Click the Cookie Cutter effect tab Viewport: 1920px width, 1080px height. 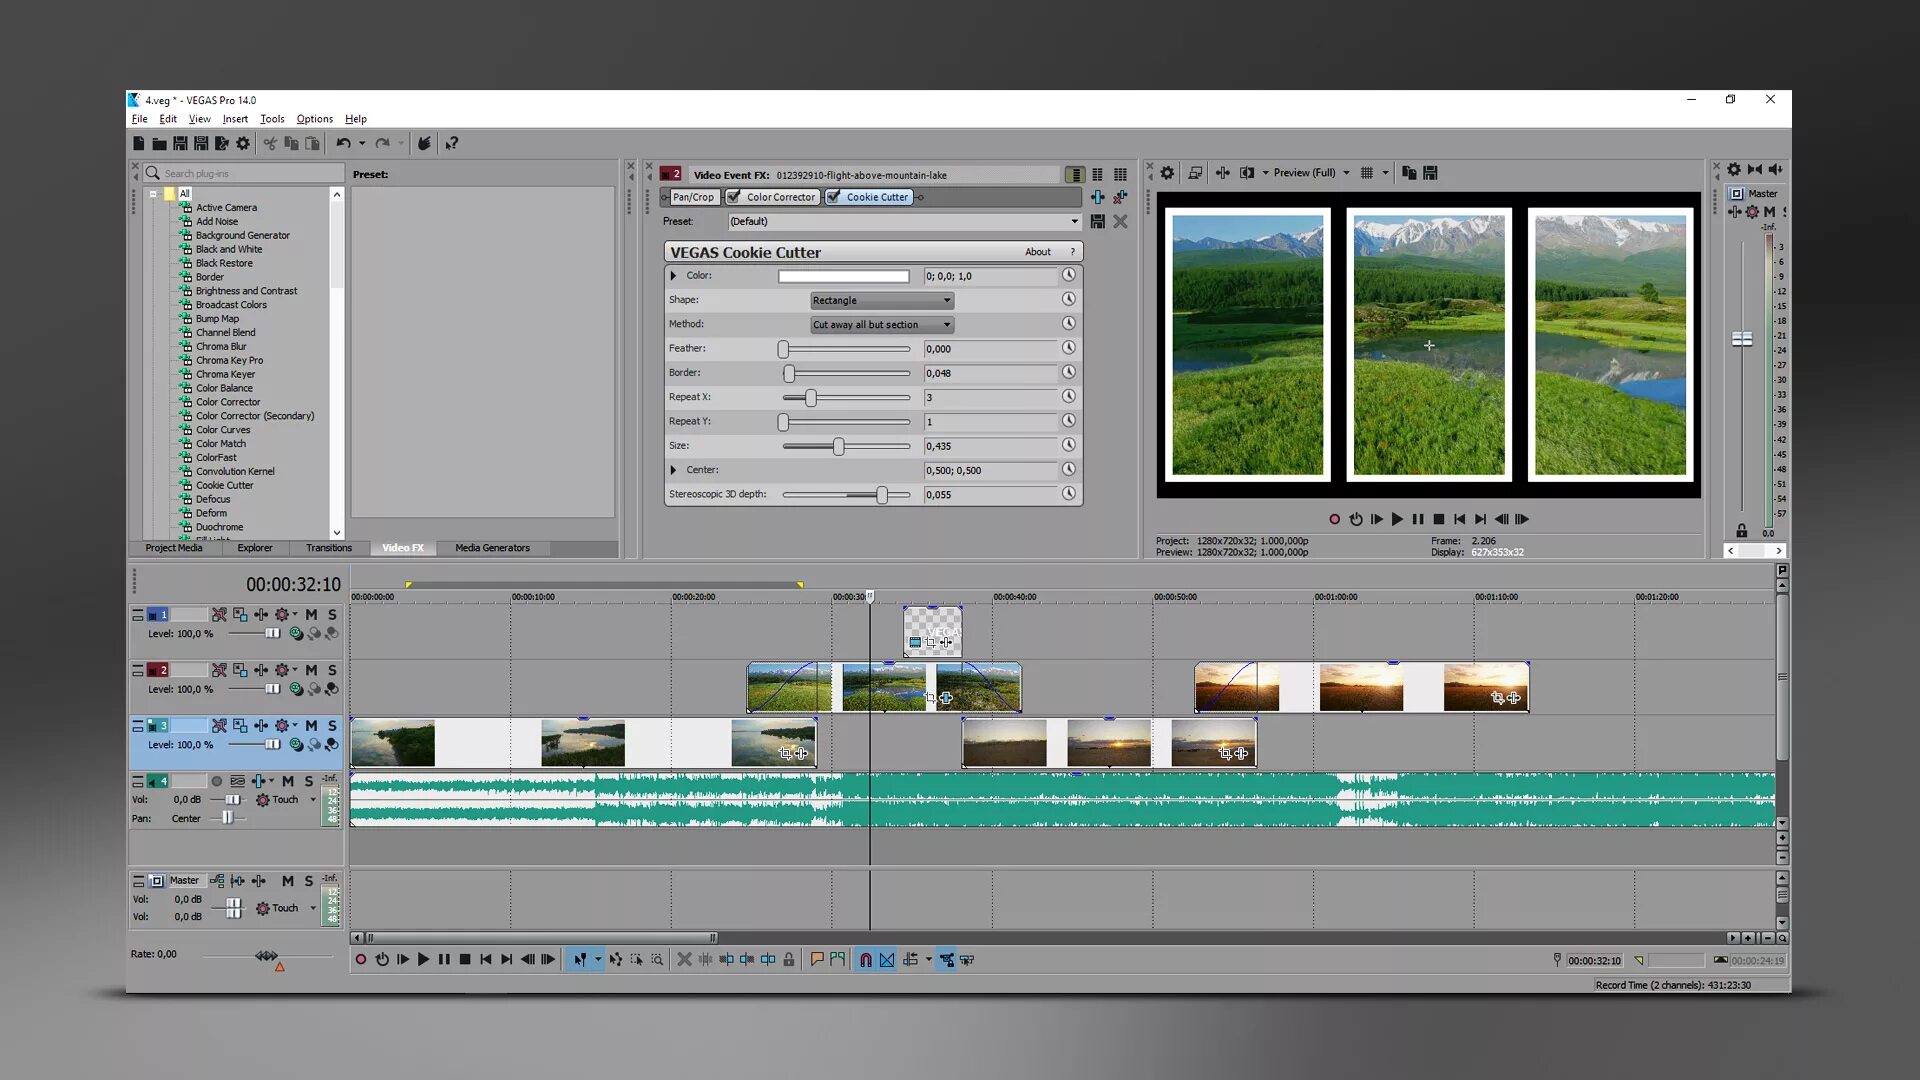(876, 195)
